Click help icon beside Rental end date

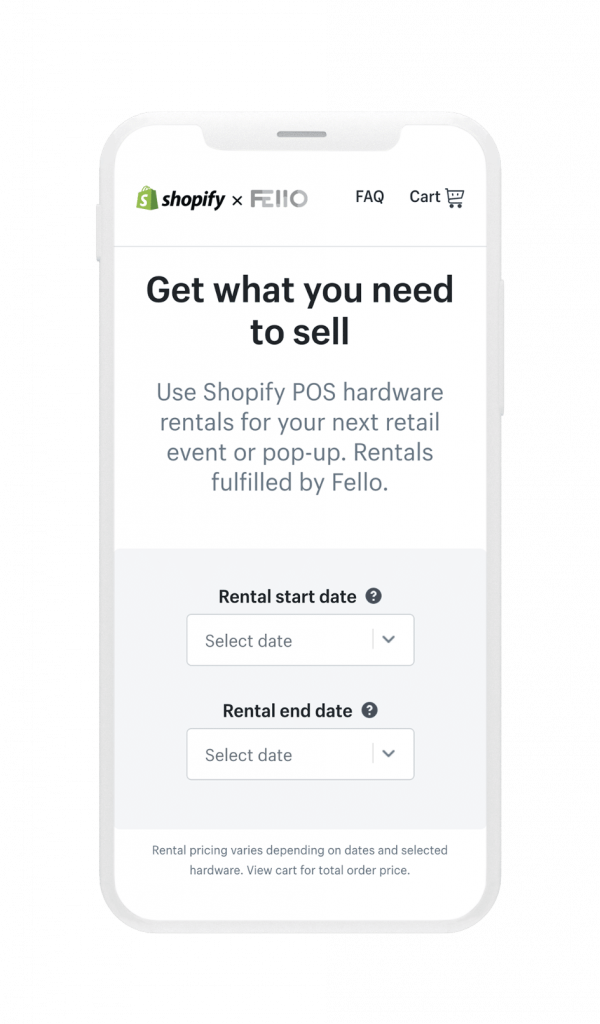369,710
